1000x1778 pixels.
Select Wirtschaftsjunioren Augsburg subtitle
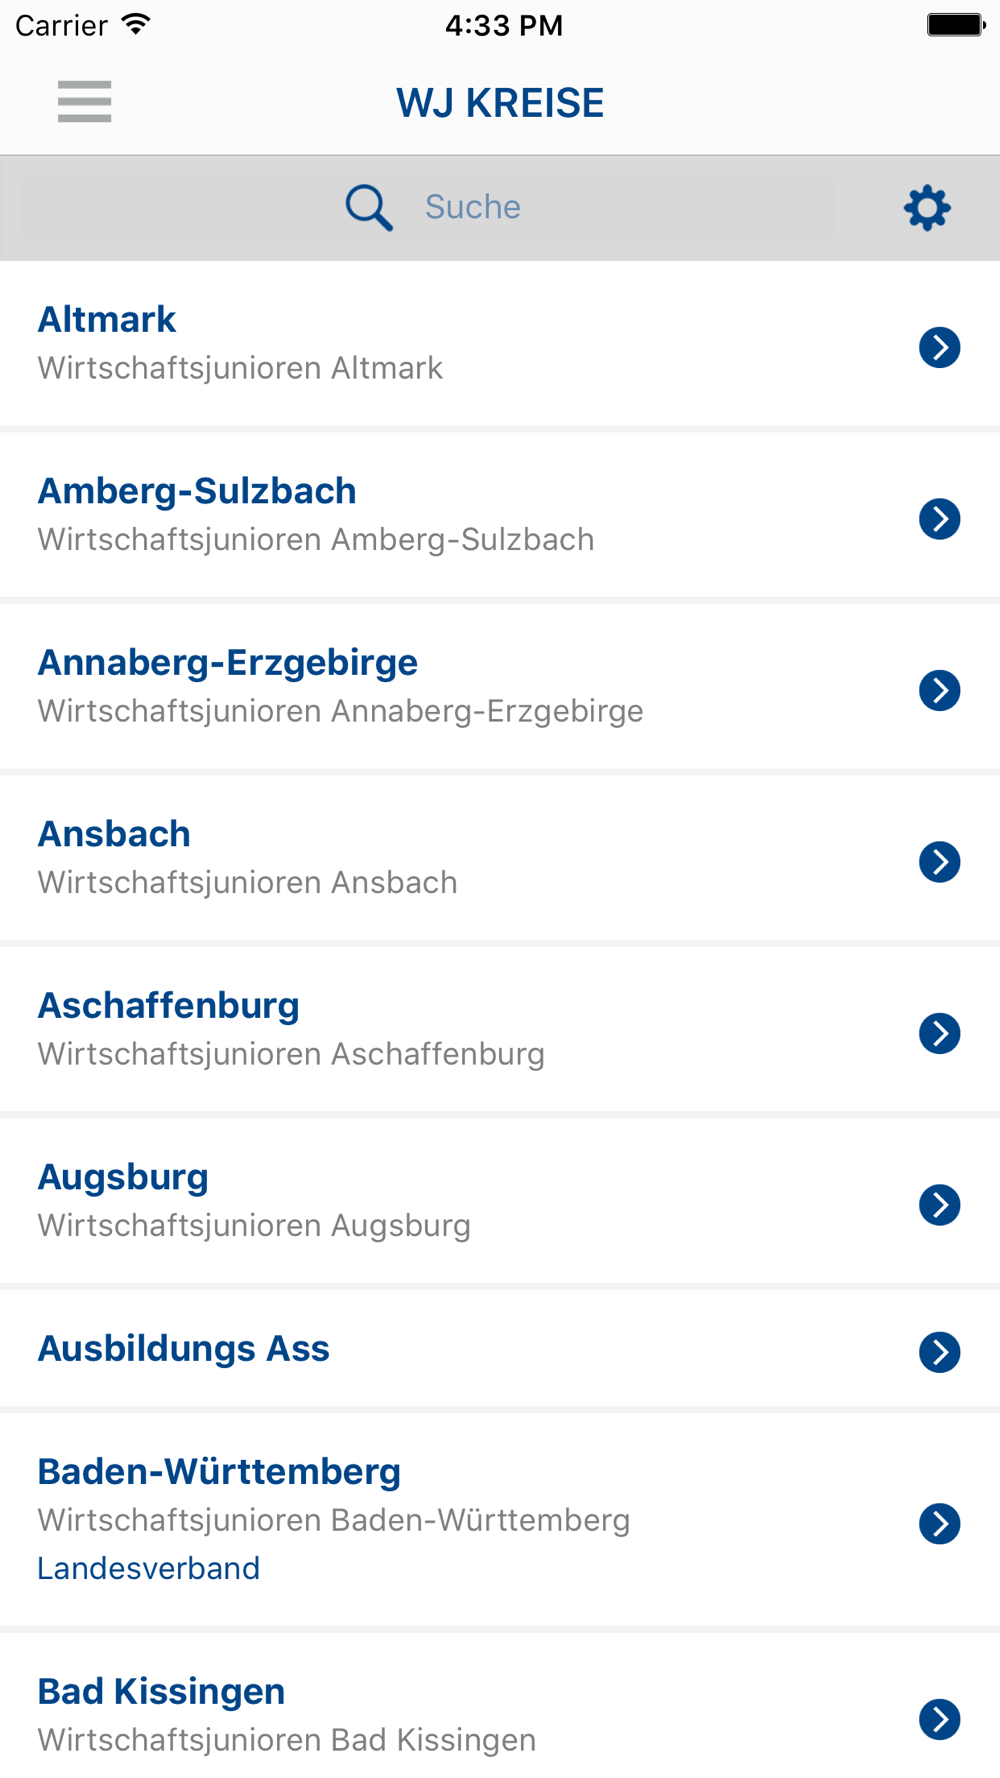(x=254, y=1226)
